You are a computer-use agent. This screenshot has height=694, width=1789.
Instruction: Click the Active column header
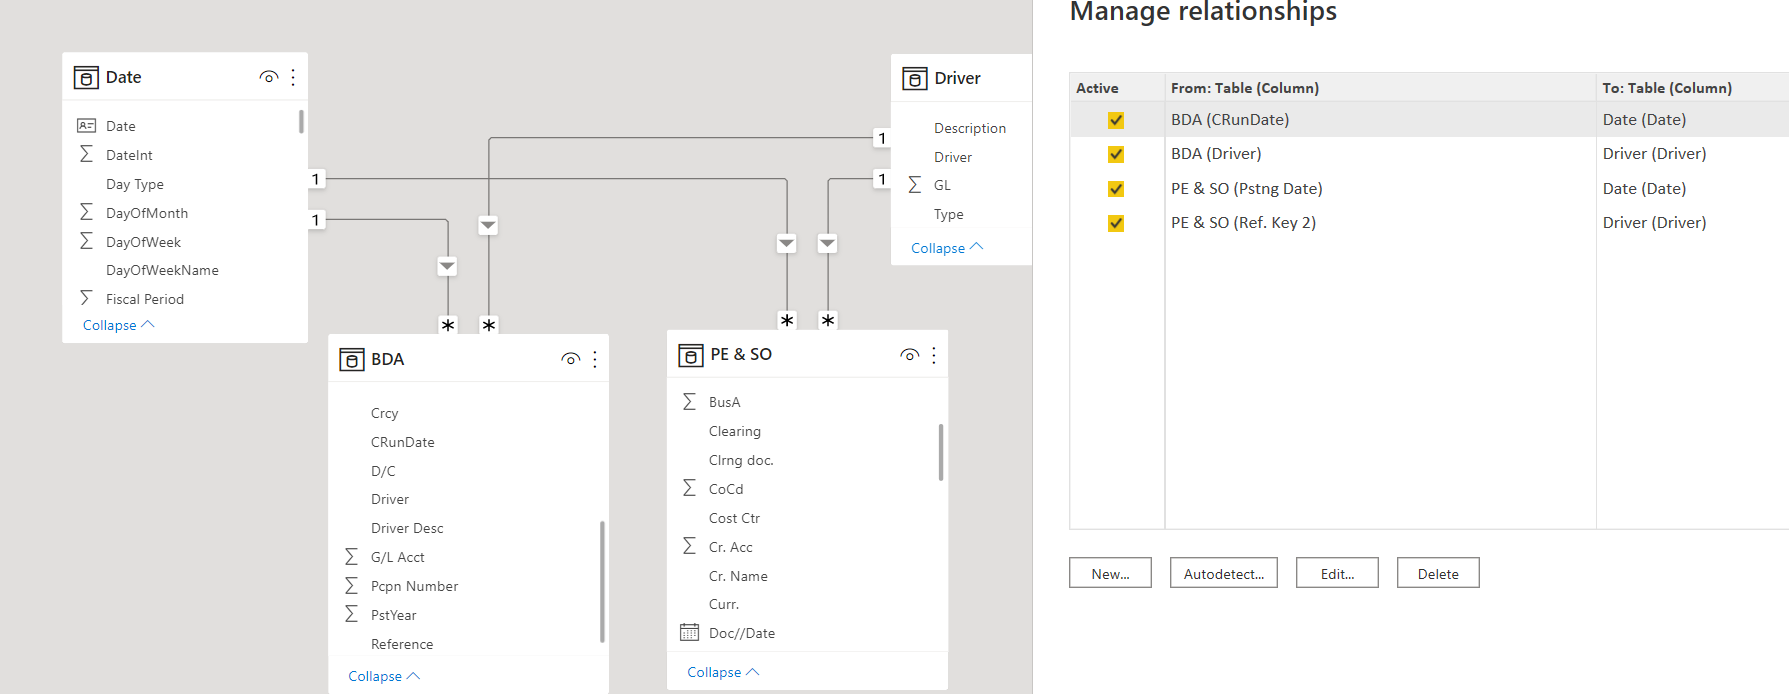tap(1117, 88)
